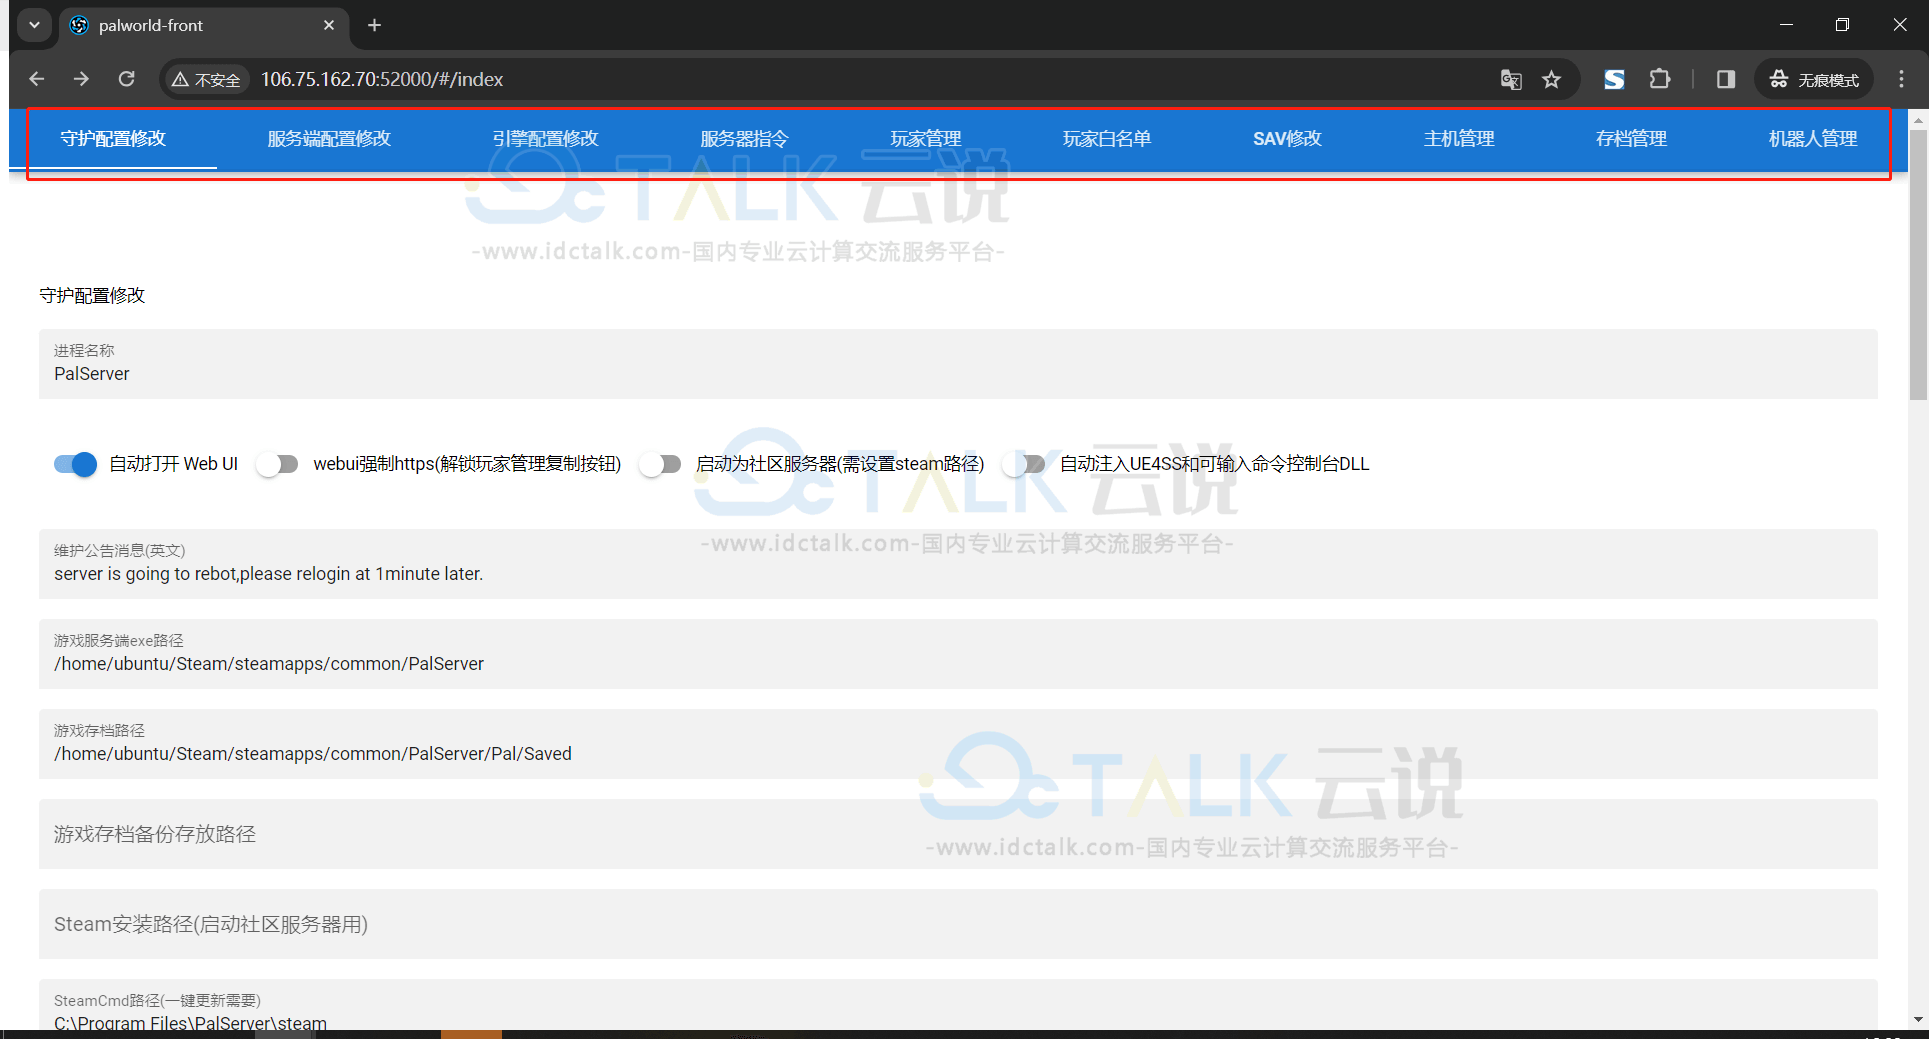Open the Extensions puzzle icon
Image resolution: width=1929 pixels, height=1039 pixels.
pos(1660,79)
